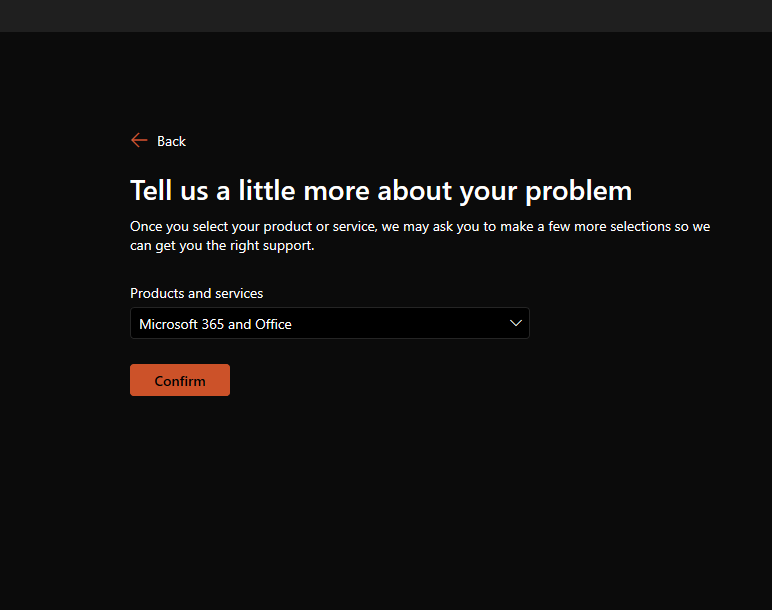The height and width of the screenshot is (610, 772).
Task: Click the dark title bar at top
Action: click(386, 16)
